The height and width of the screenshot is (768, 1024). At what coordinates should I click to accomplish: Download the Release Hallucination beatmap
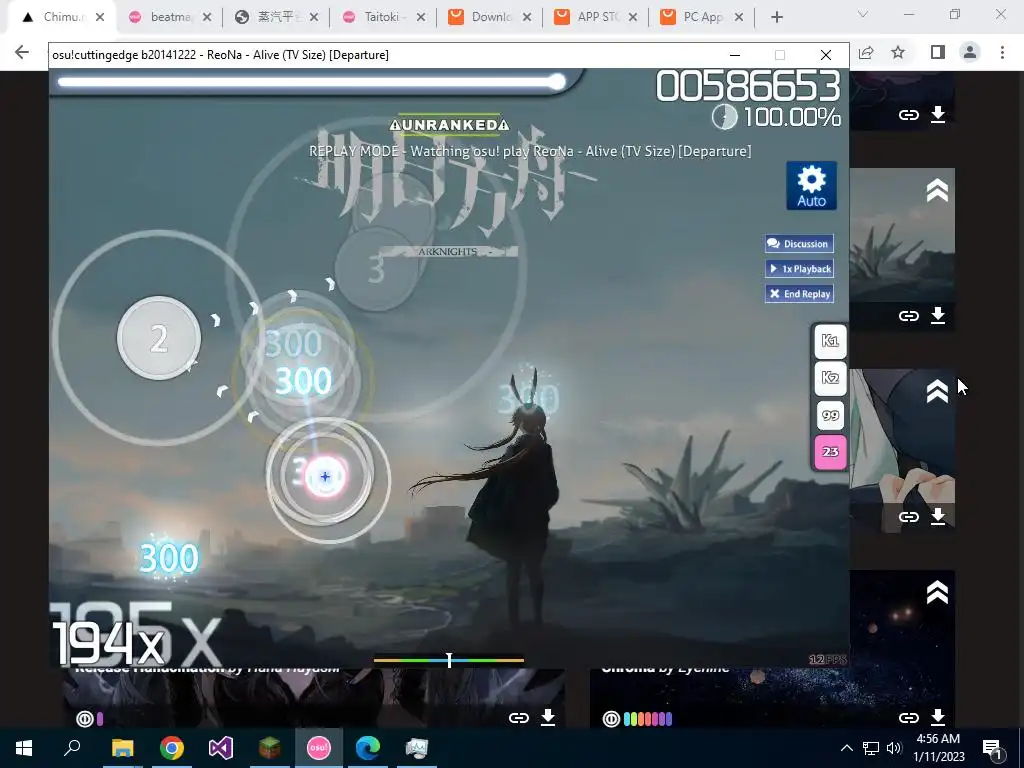(548, 718)
